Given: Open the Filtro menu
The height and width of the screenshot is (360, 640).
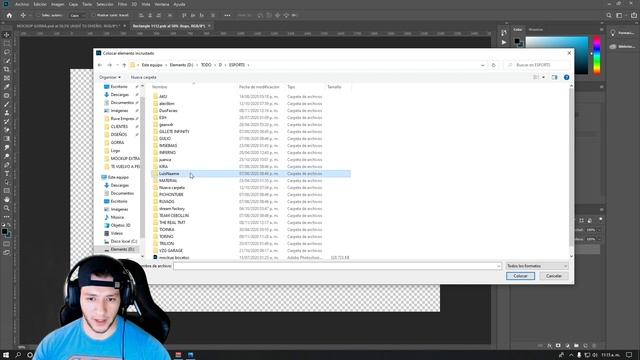Looking at the screenshot, I should pyautogui.click(x=122, y=4).
